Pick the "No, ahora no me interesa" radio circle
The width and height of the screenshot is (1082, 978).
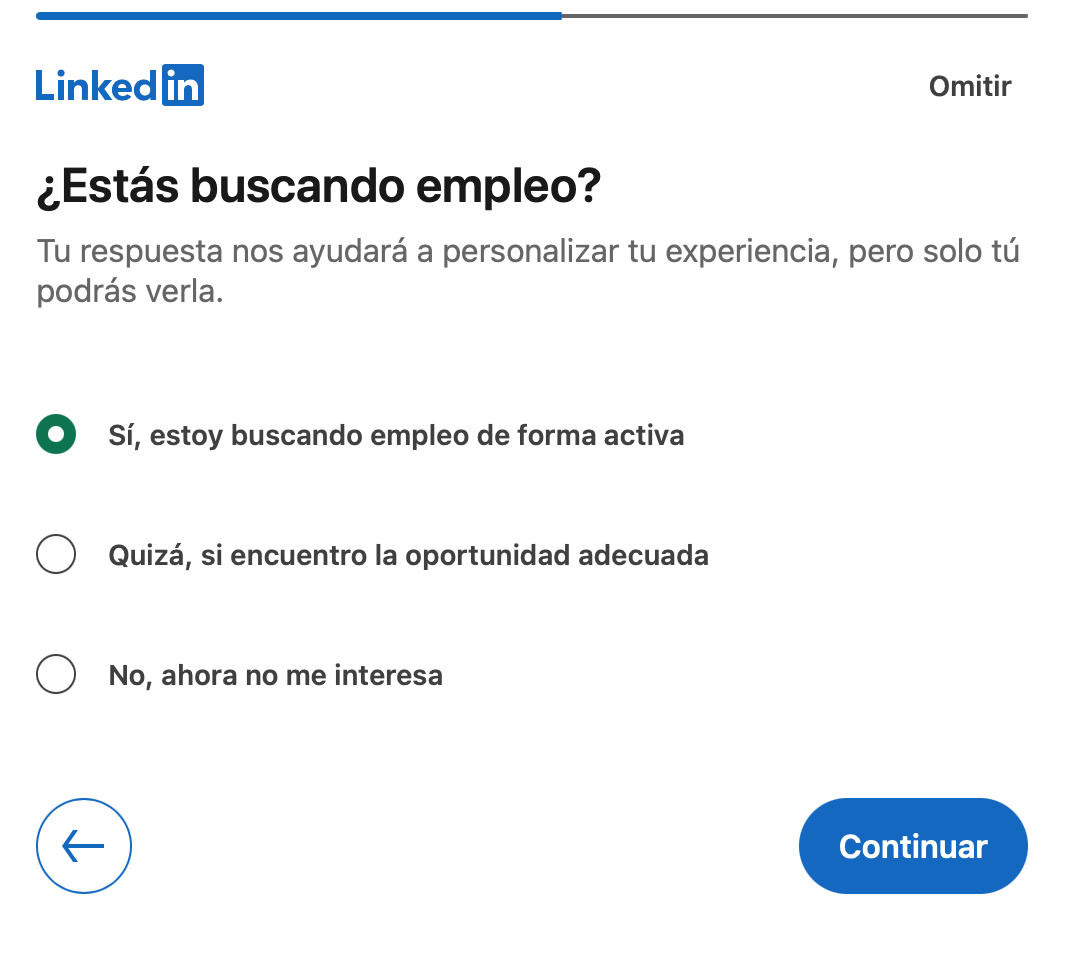(x=56, y=674)
